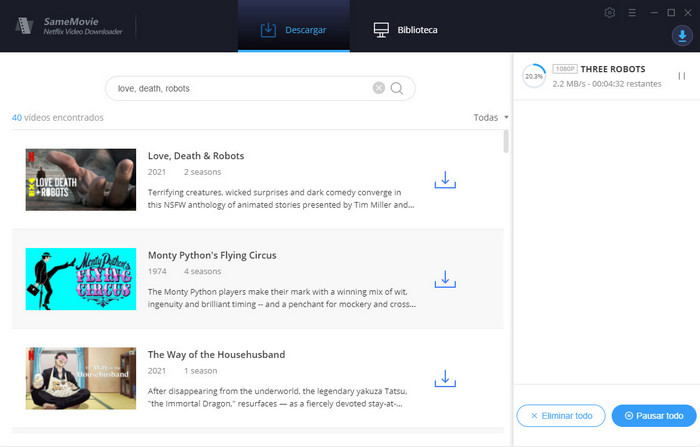Clear the search field text

(379, 88)
